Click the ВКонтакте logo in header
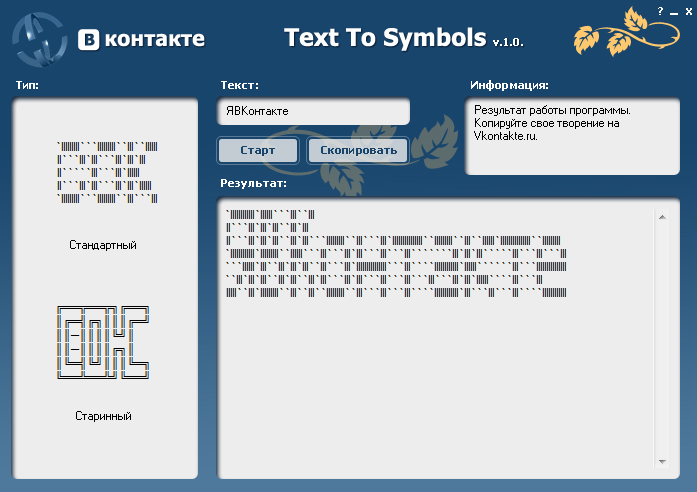 141,39
